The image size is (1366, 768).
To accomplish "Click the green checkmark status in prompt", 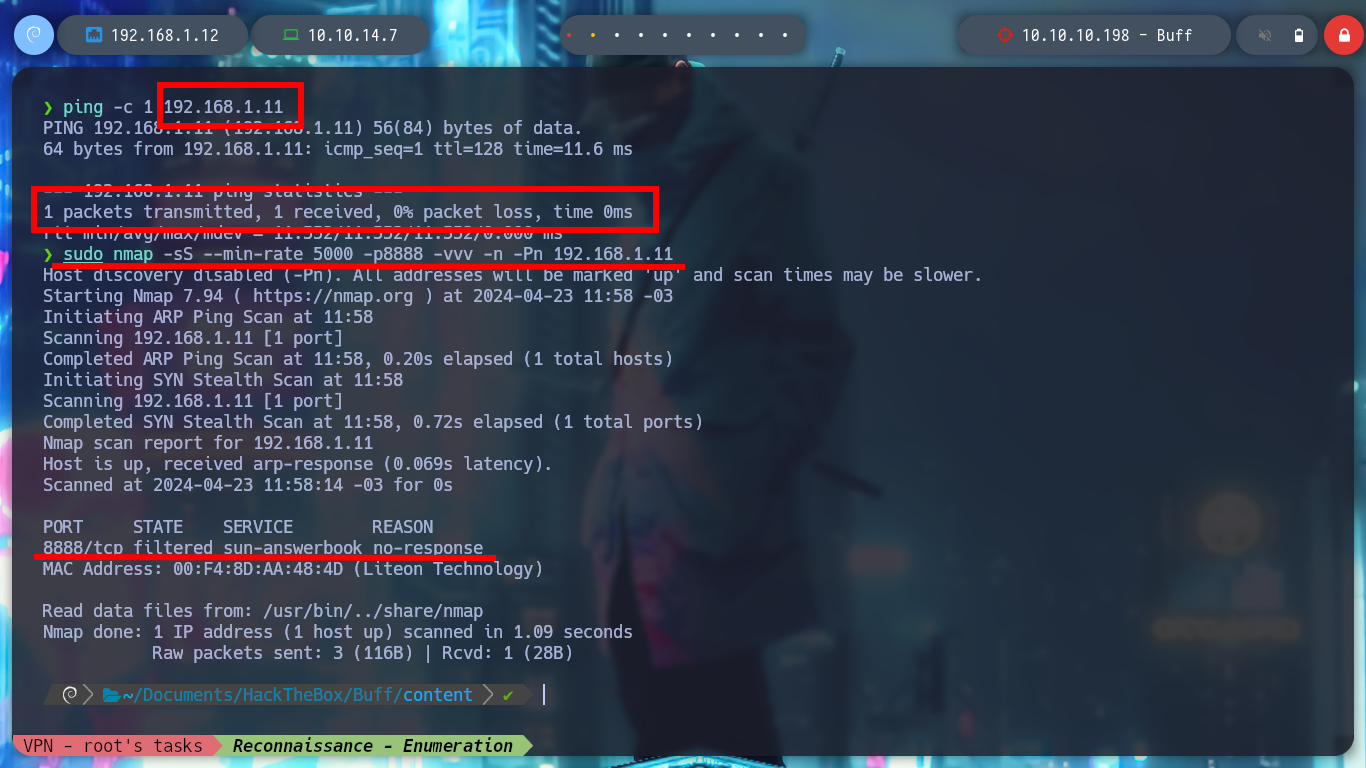I will [x=508, y=694].
